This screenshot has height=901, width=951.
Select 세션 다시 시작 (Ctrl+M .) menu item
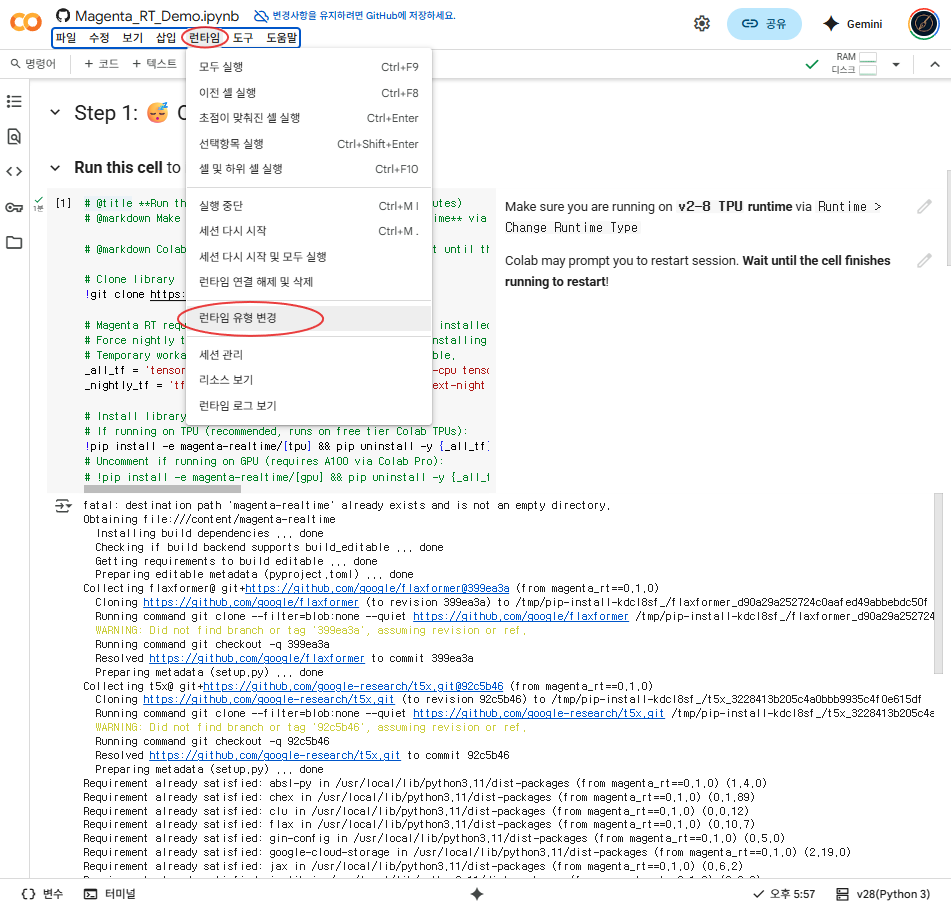tap(309, 231)
